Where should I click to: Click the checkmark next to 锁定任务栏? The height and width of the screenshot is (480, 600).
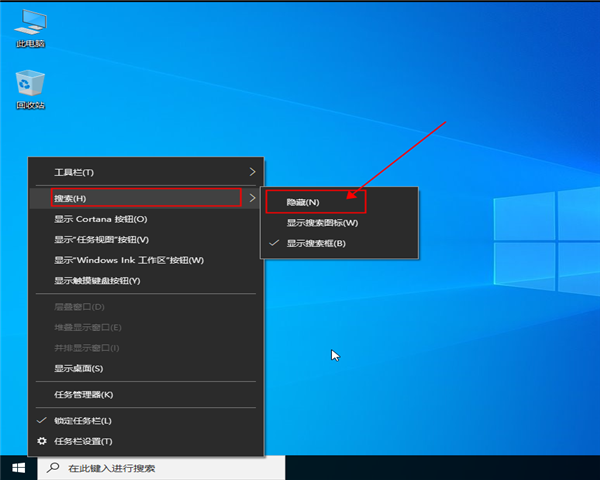tap(41, 421)
